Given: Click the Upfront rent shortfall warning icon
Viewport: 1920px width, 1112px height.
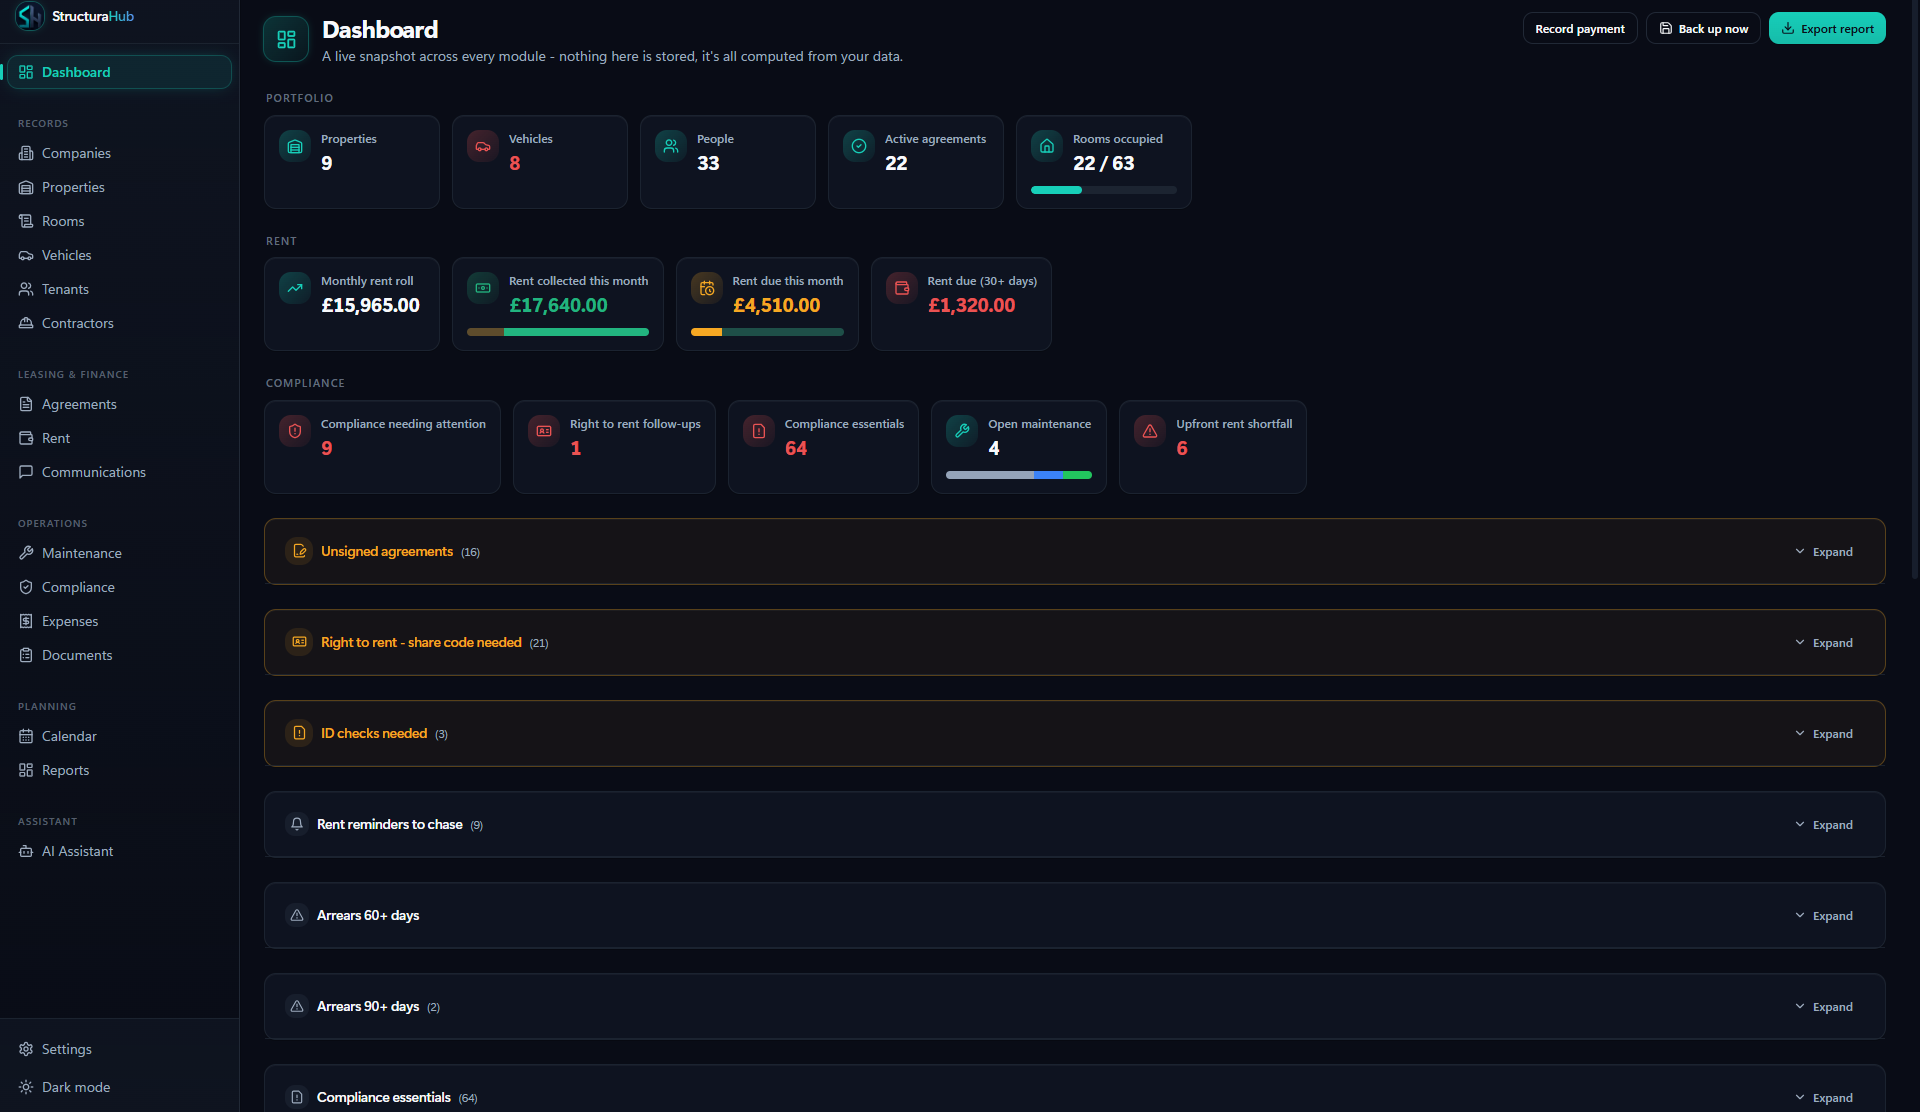Looking at the screenshot, I should 1150,432.
